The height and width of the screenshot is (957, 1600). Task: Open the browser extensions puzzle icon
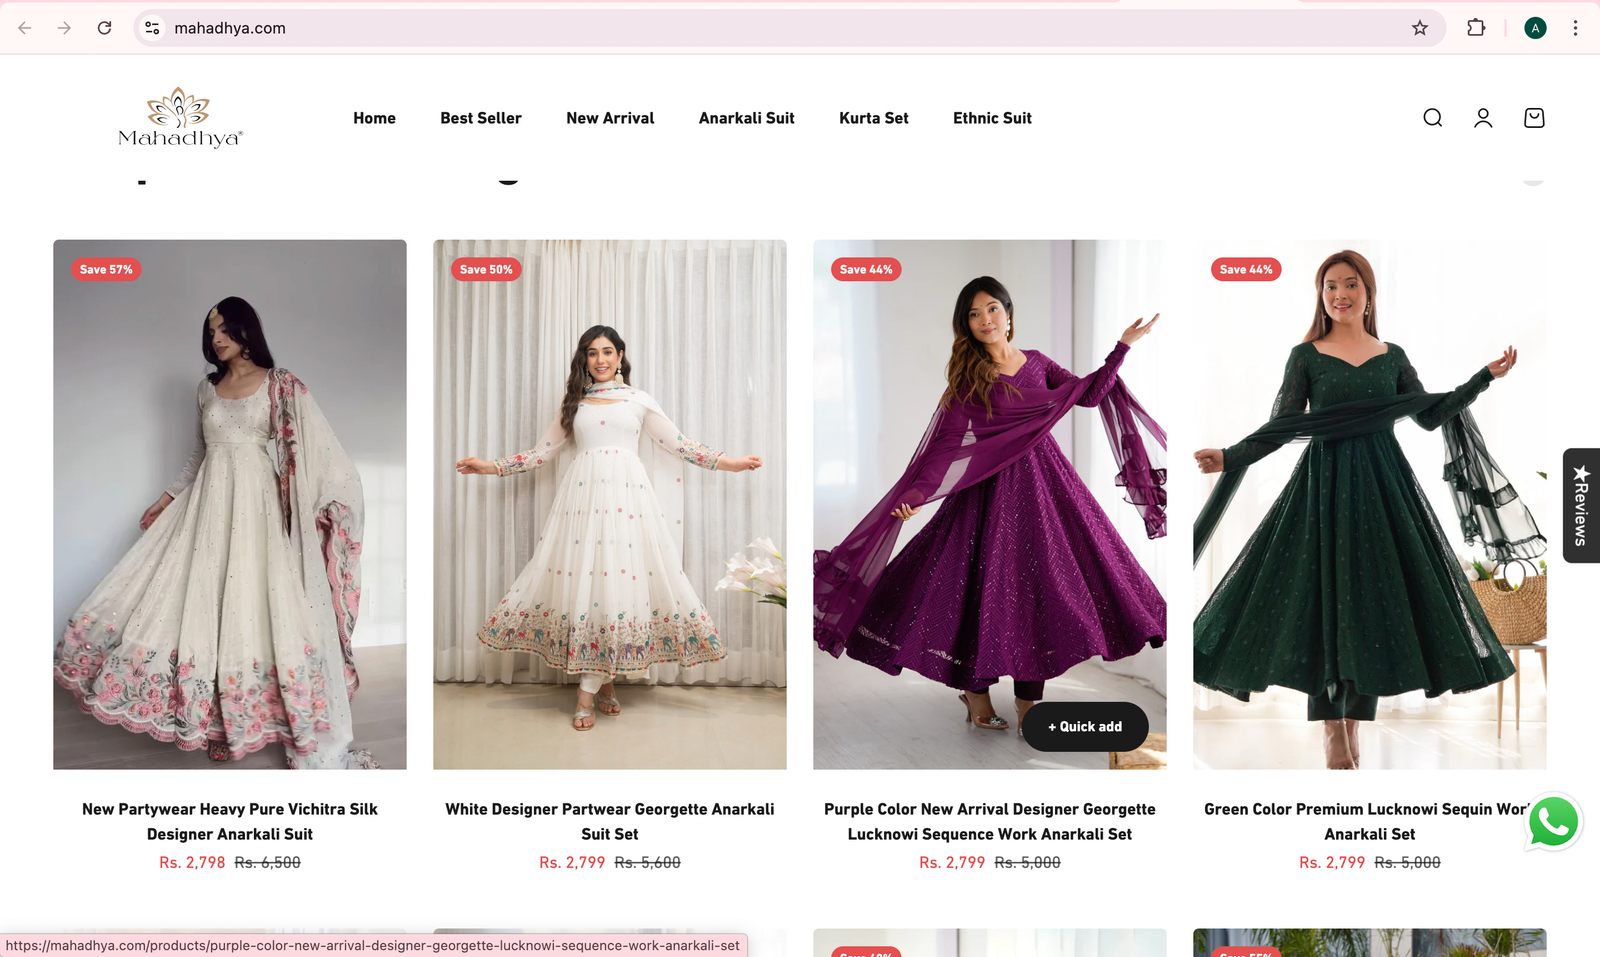tap(1476, 28)
